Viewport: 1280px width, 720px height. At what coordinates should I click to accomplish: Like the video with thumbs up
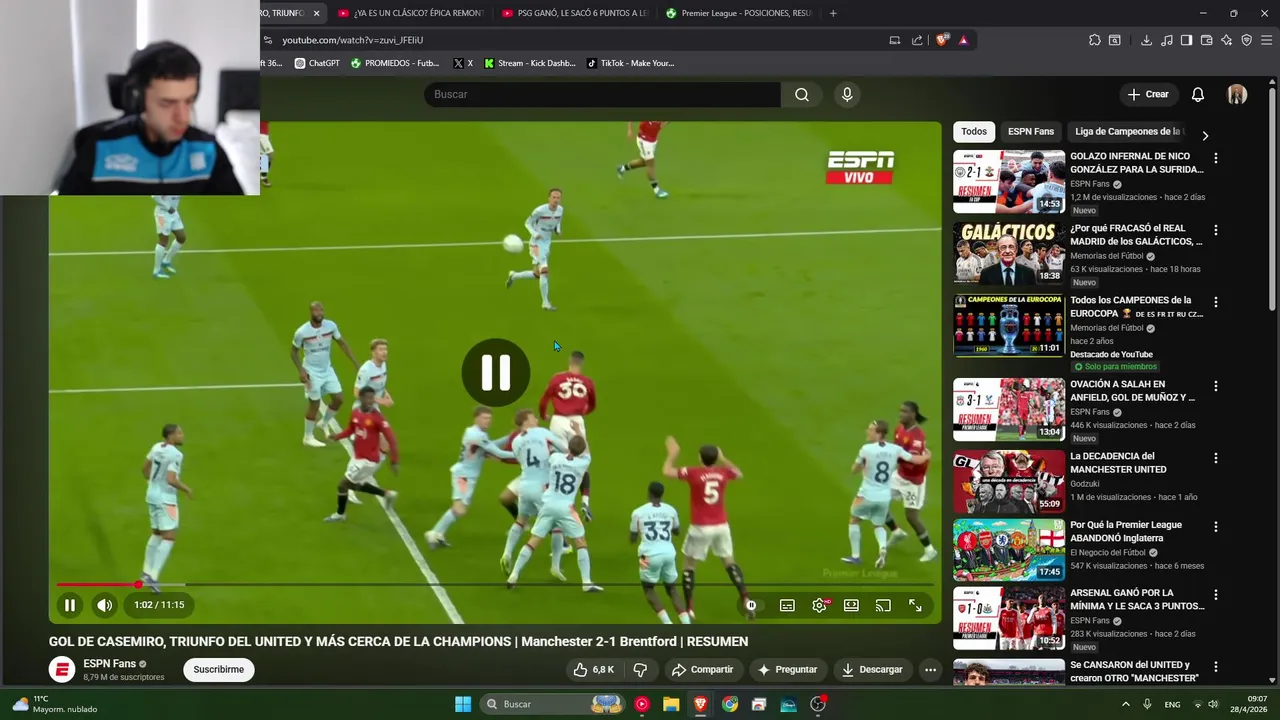tap(593, 670)
